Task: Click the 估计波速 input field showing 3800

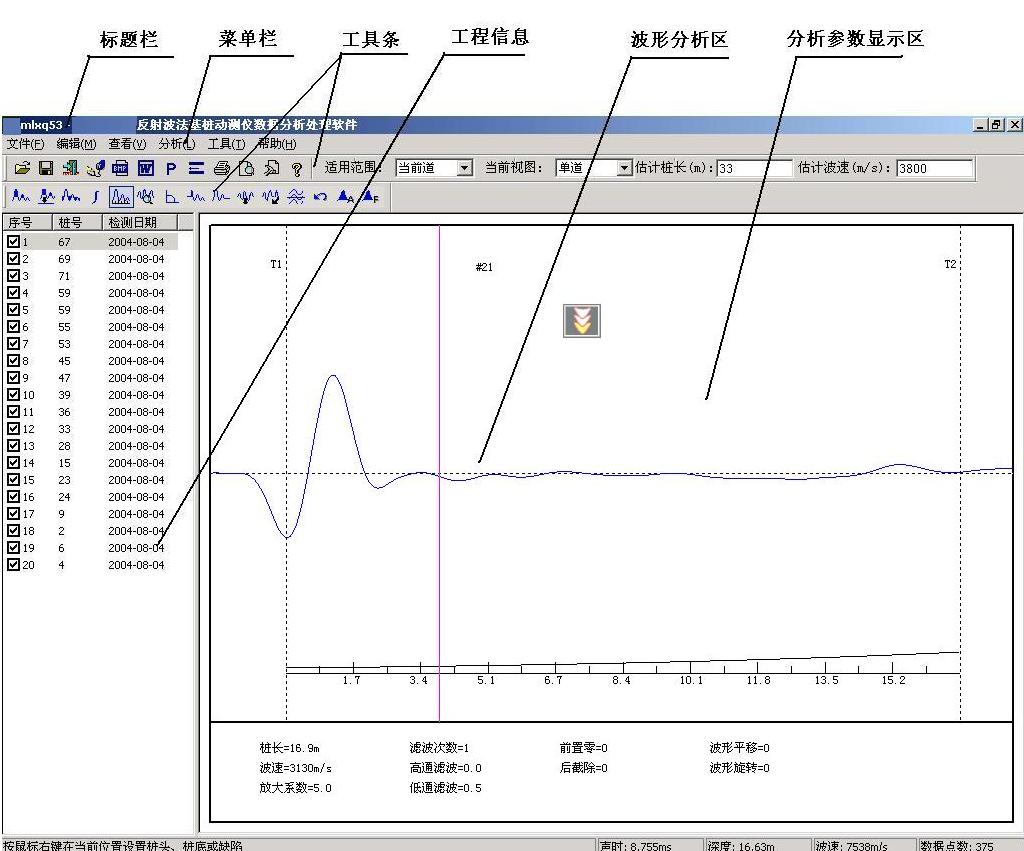Action: point(933,168)
